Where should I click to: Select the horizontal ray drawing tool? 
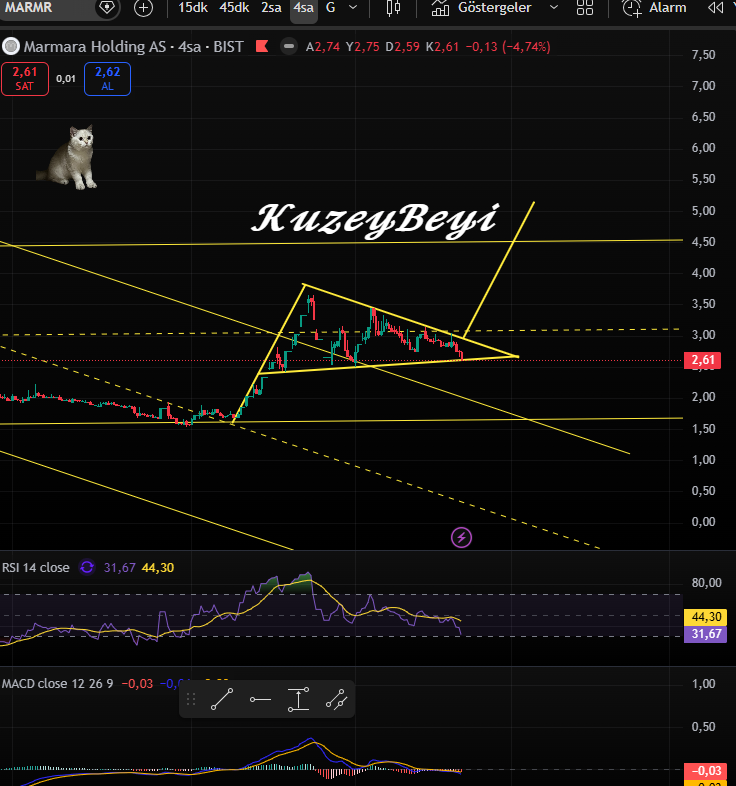[x=260, y=699]
